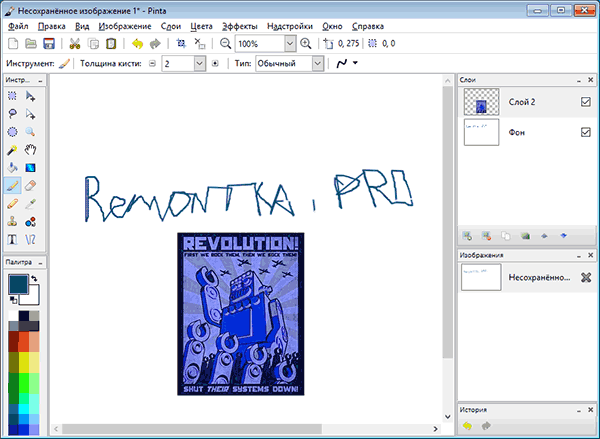
Task: Select the Clone Stamp tool
Action: 12,222
